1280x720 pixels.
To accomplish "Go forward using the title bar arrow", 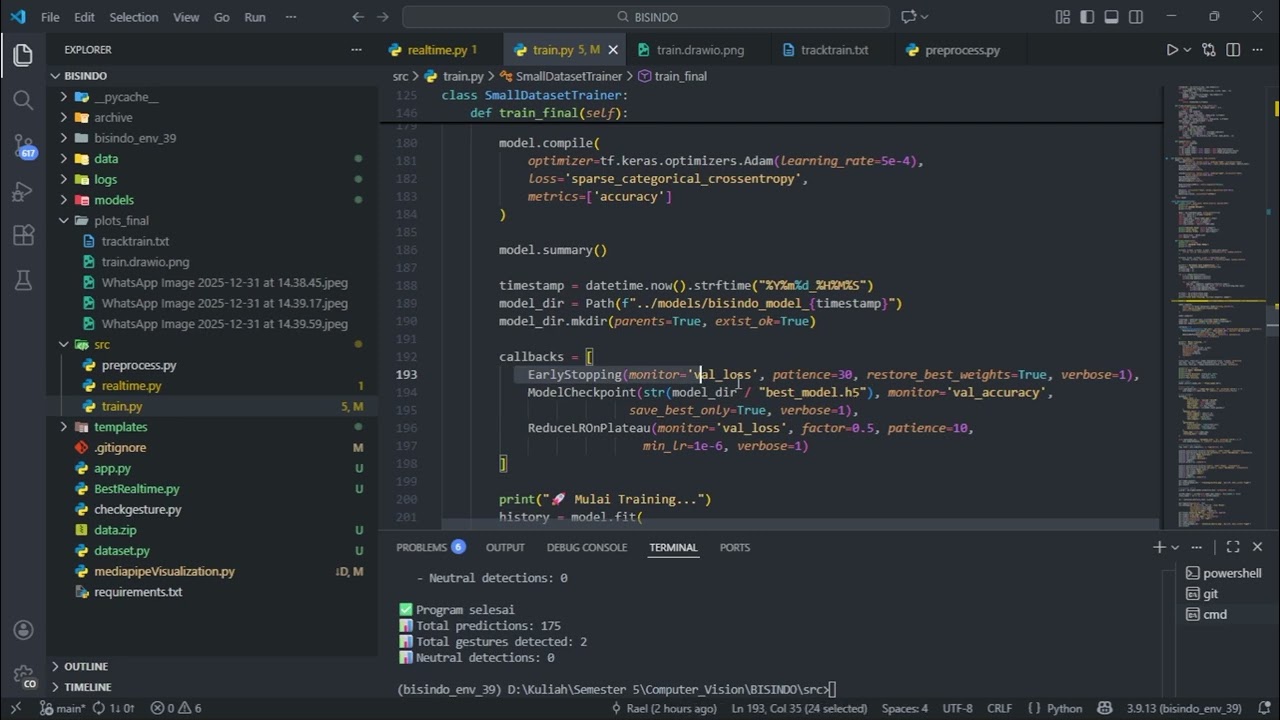I will click(x=384, y=17).
